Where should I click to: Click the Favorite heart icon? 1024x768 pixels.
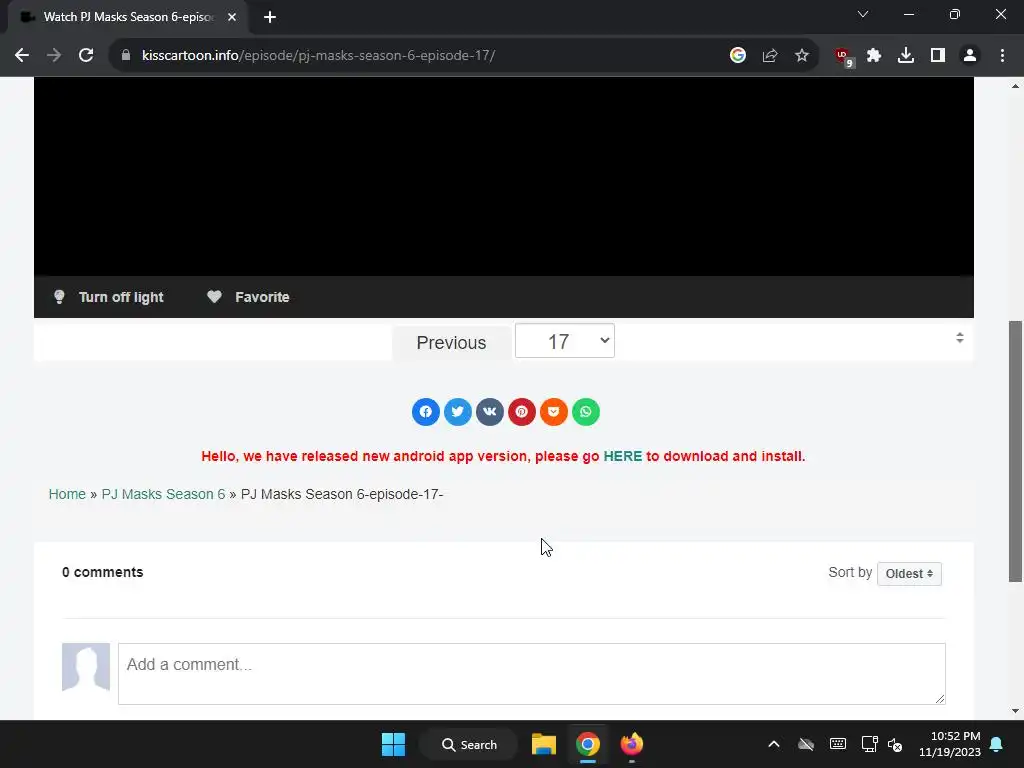click(214, 297)
